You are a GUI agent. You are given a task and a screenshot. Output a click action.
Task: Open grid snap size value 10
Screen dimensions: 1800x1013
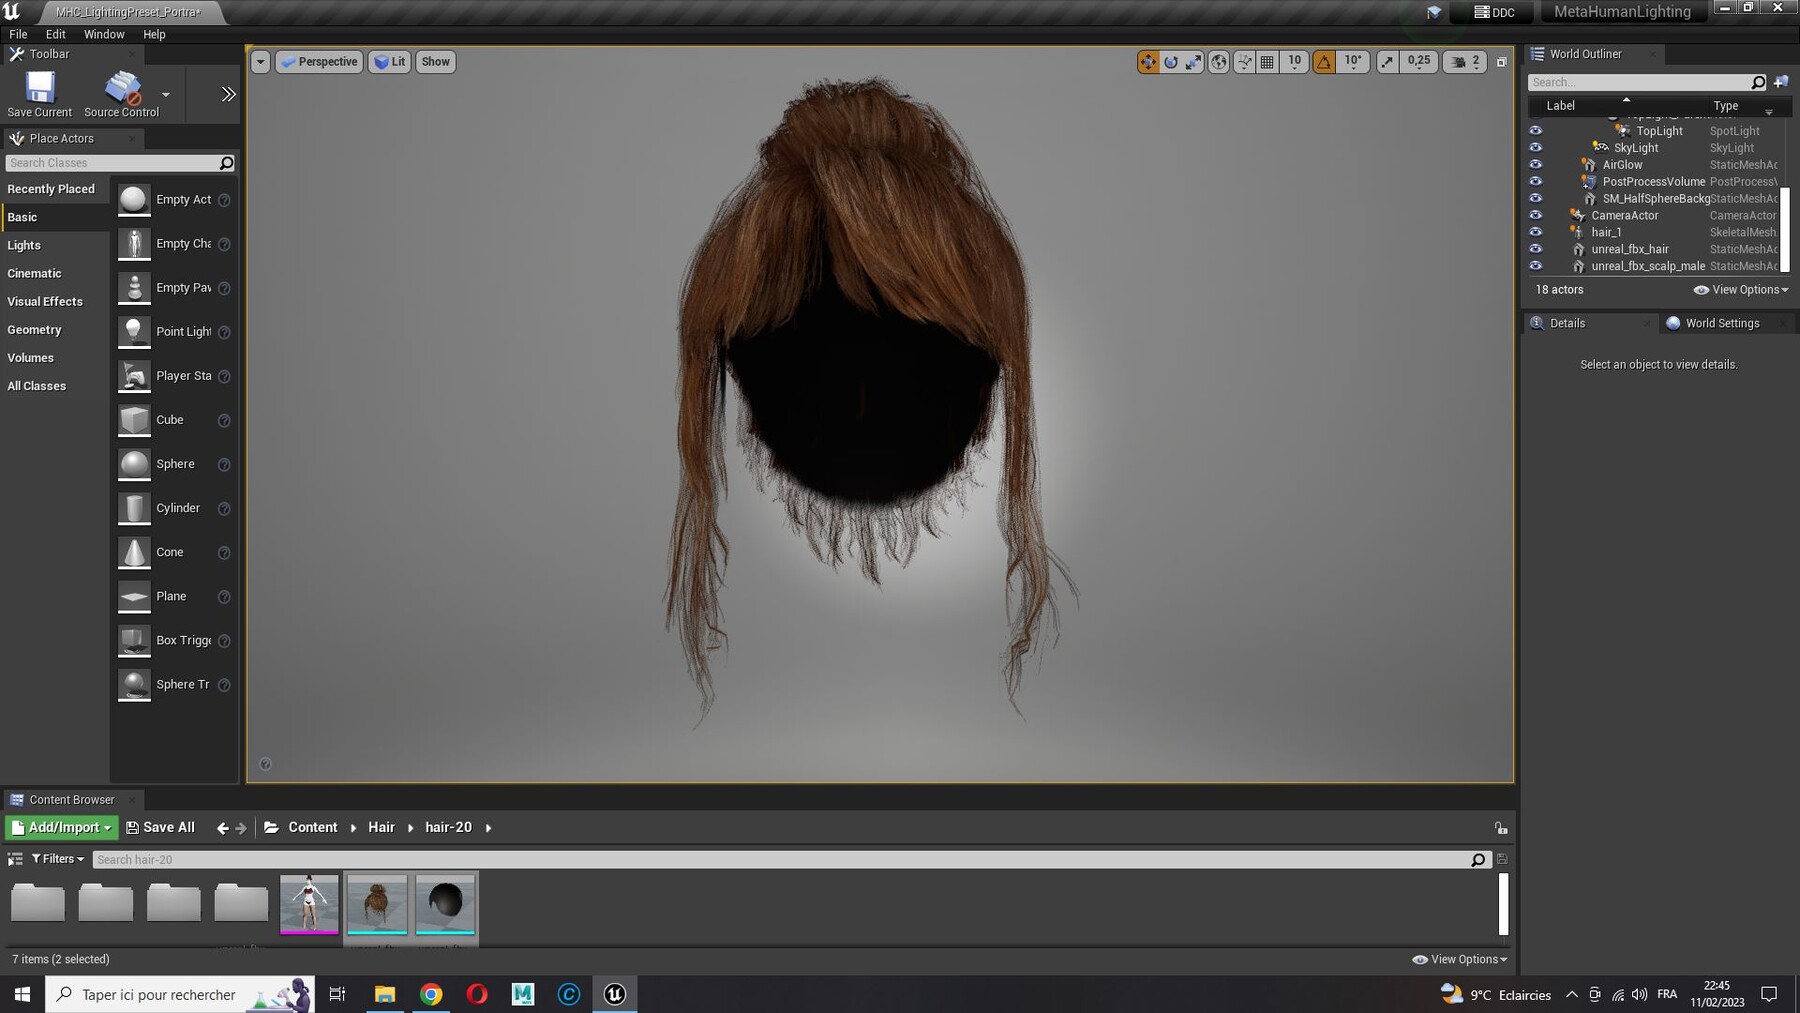[x=1294, y=62]
